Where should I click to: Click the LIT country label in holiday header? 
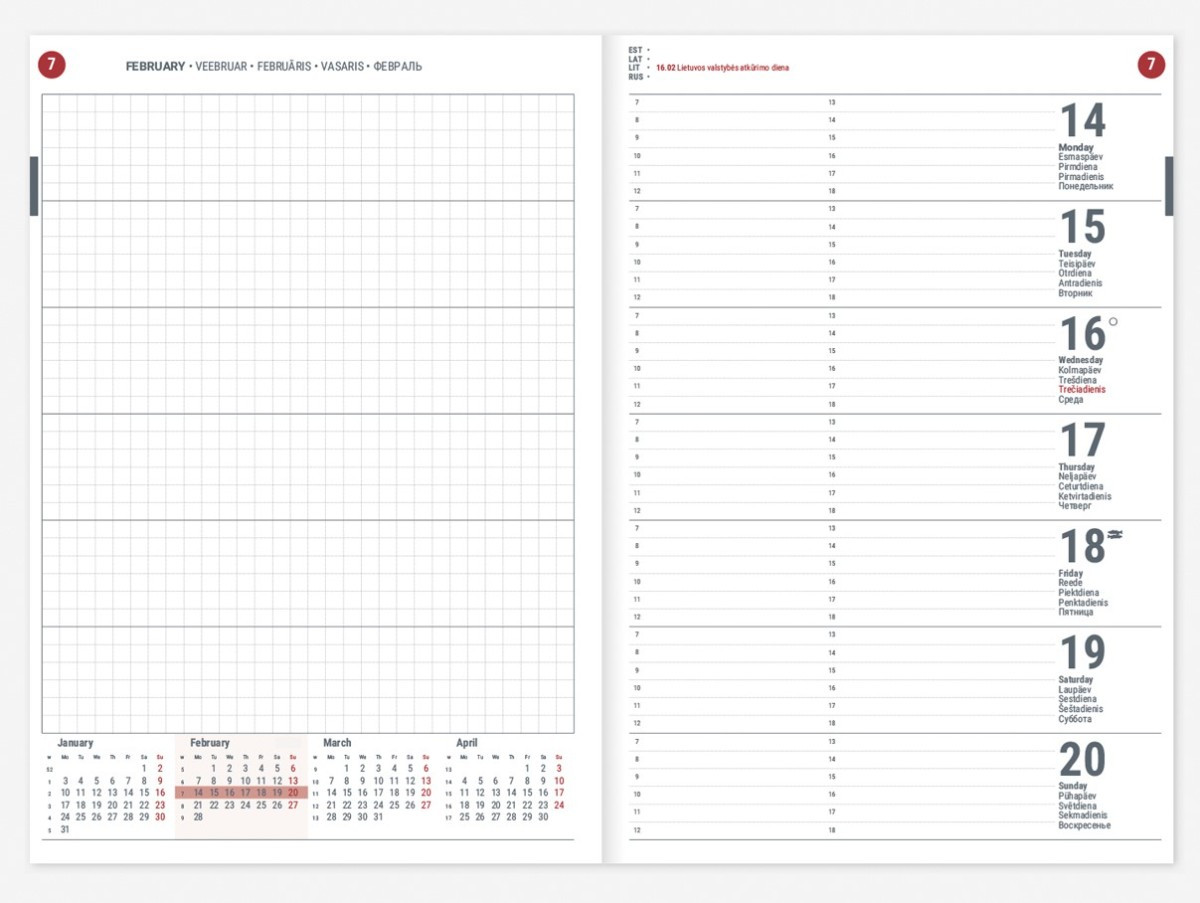635,68
